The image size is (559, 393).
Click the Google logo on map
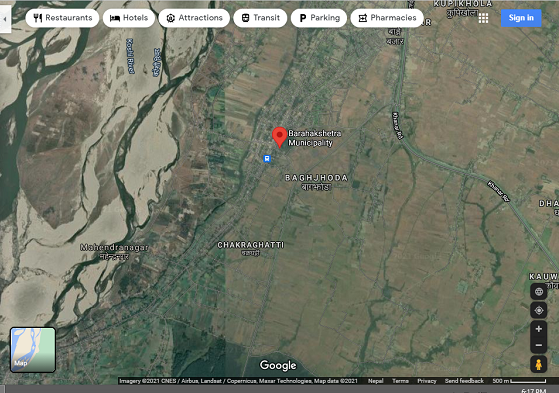[x=278, y=365]
